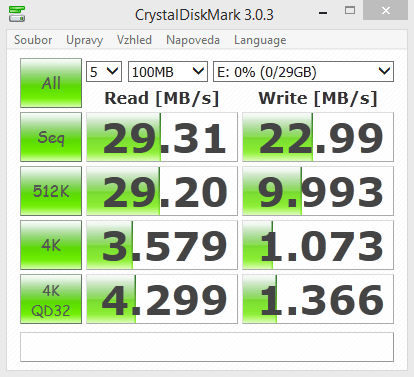Start the 512K benchmark test
The height and width of the screenshot is (377, 414).
[x=51, y=191]
